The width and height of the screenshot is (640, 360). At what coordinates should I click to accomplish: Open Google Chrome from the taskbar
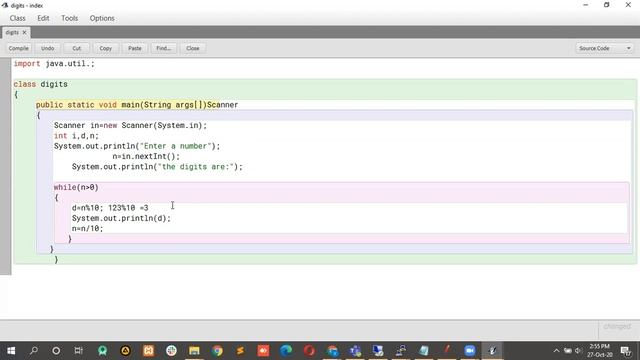217,351
